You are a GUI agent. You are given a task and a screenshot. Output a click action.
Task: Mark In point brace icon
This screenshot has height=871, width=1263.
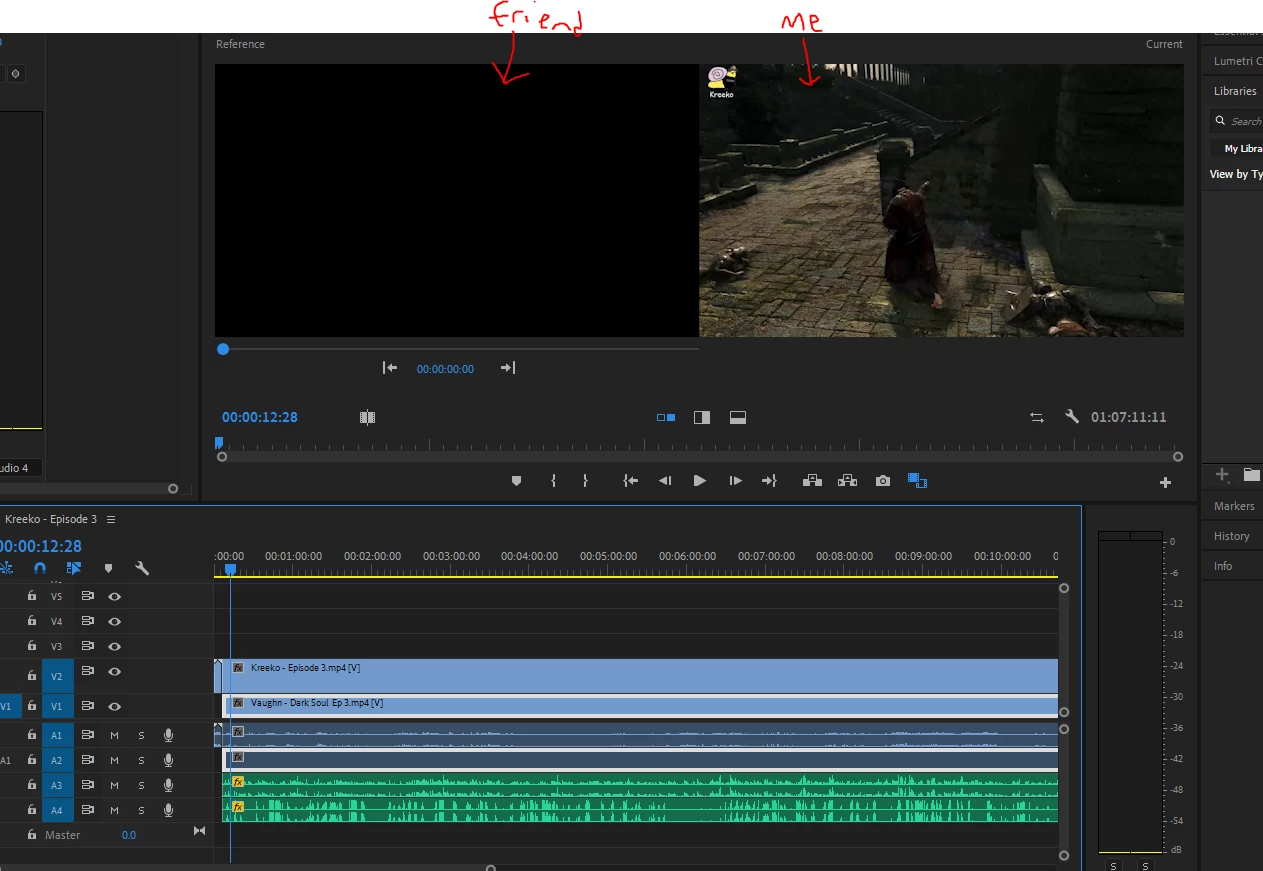pyautogui.click(x=553, y=481)
